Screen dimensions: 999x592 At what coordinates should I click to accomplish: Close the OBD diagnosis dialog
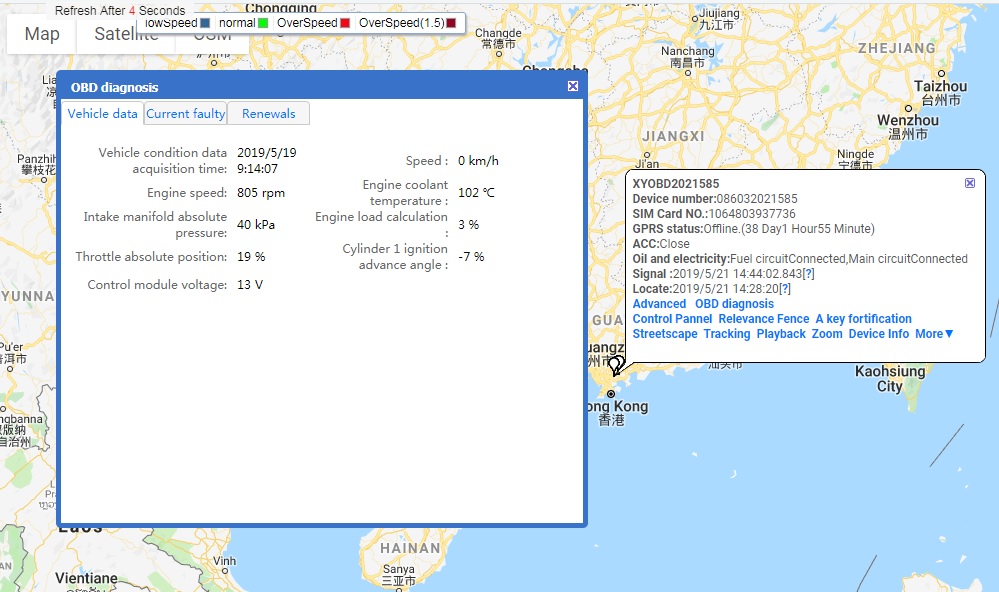coord(573,87)
